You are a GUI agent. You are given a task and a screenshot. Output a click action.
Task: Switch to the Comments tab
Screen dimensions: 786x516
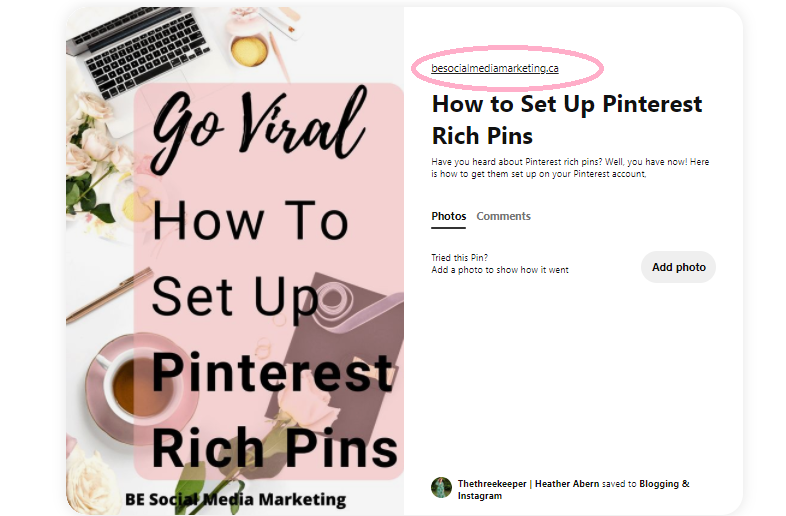pos(503,216)
